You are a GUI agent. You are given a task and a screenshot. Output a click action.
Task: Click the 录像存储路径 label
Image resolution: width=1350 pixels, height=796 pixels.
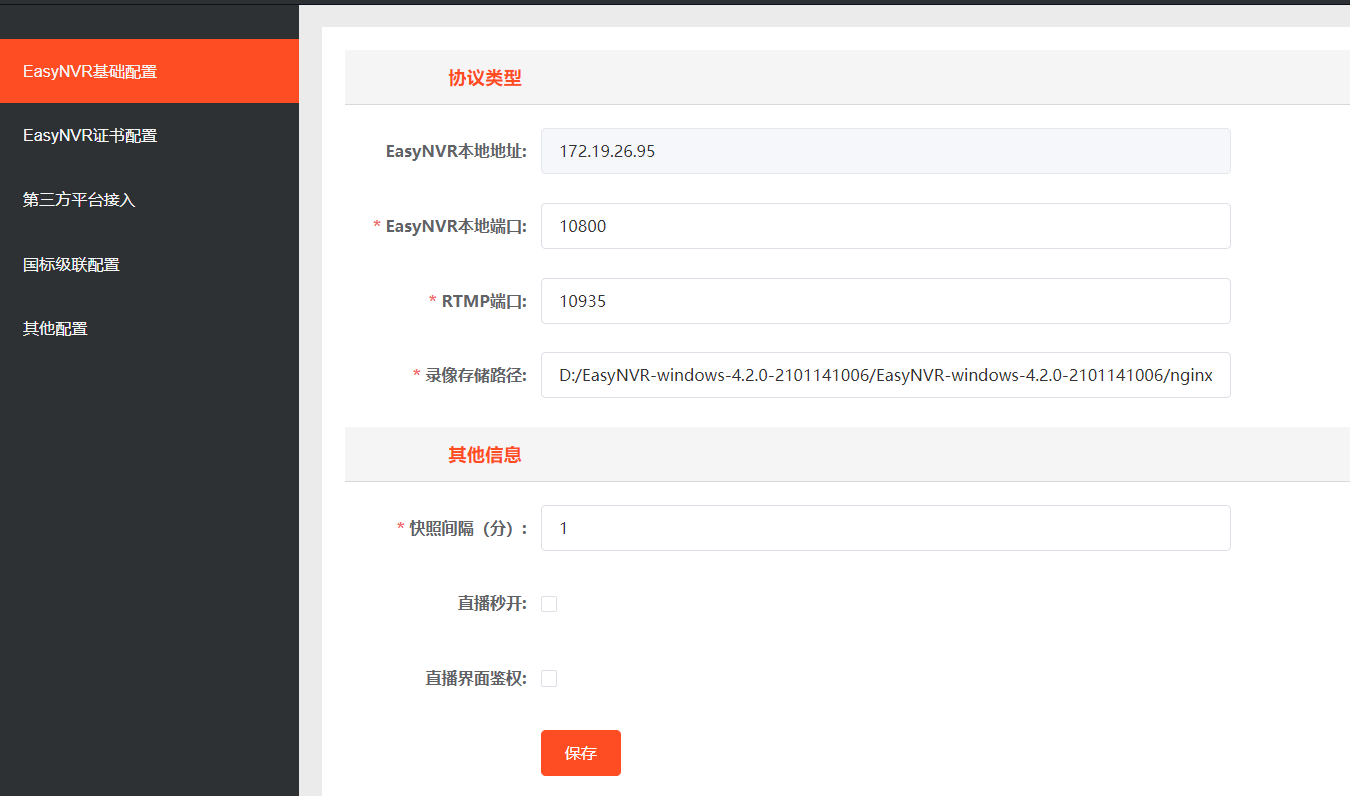[x=476, y=376]
